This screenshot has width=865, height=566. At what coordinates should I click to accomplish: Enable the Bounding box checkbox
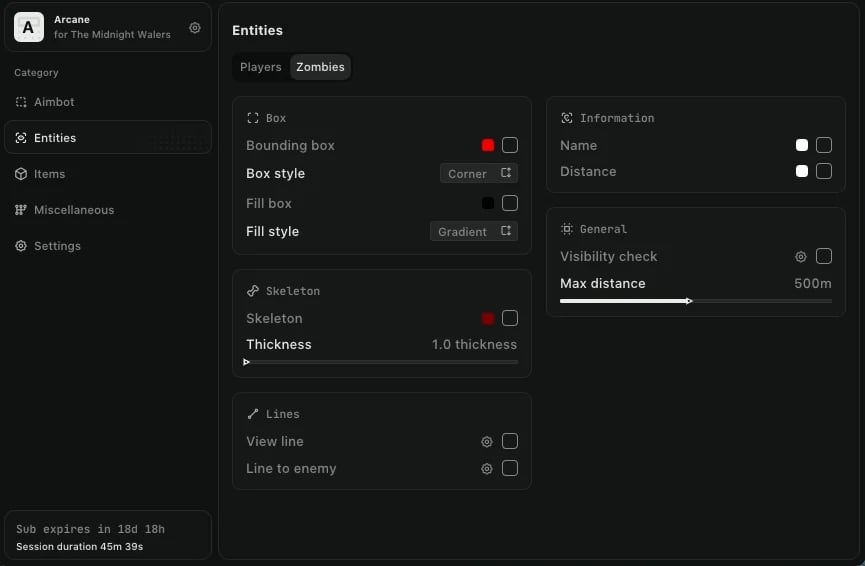click(x=510, y=146)
